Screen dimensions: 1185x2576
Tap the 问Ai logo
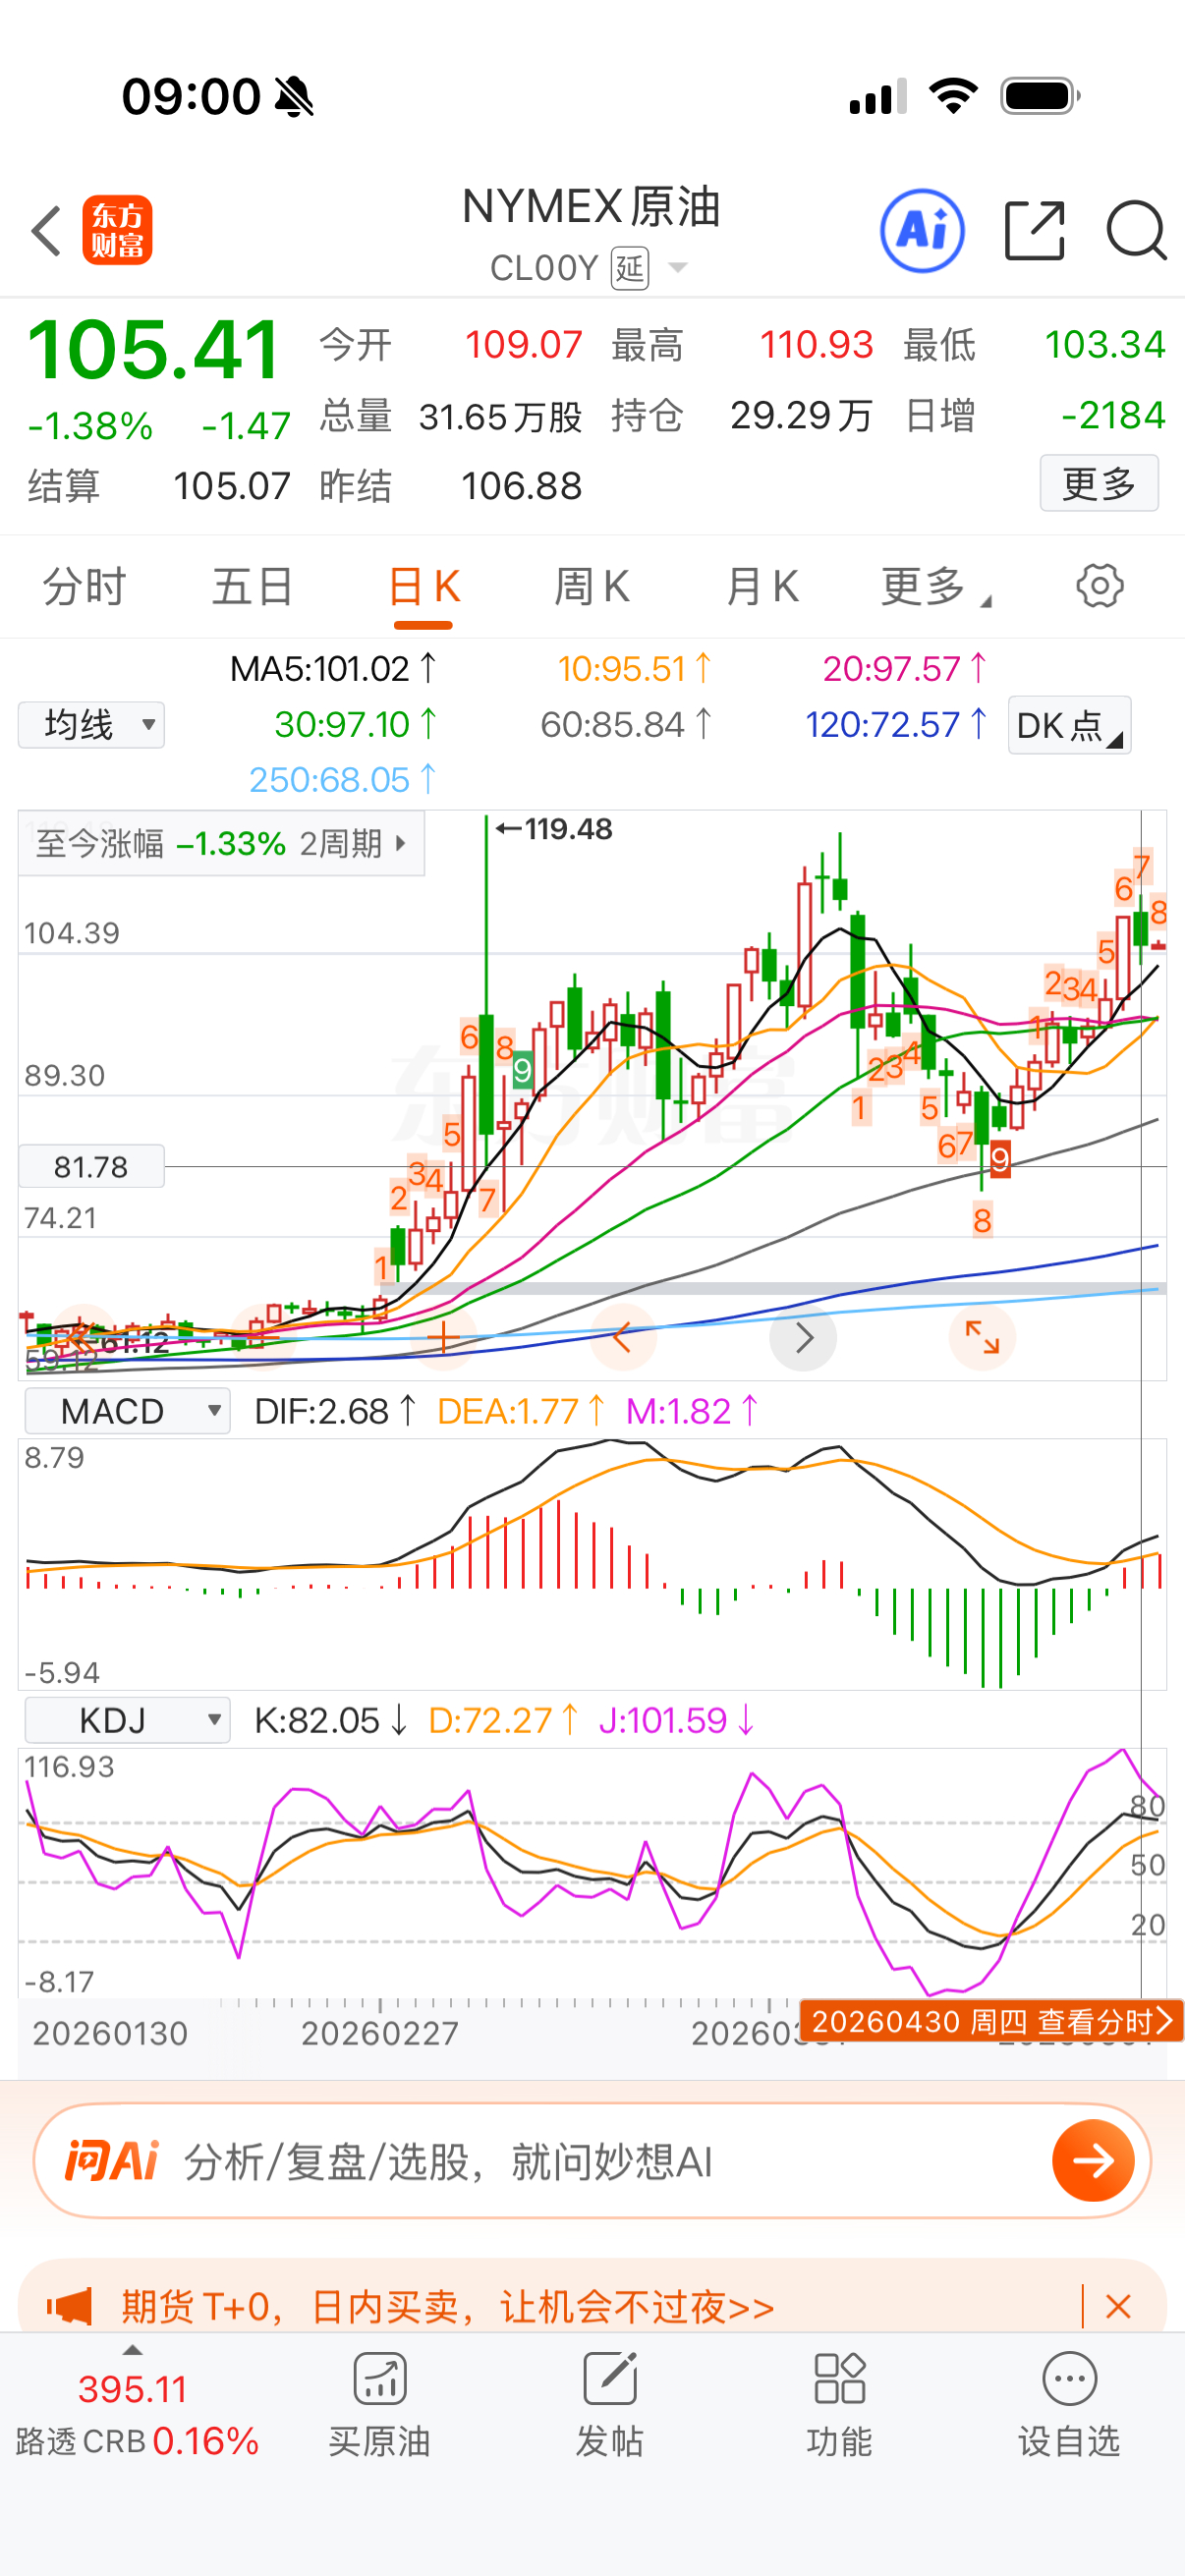pos(112,2160)
